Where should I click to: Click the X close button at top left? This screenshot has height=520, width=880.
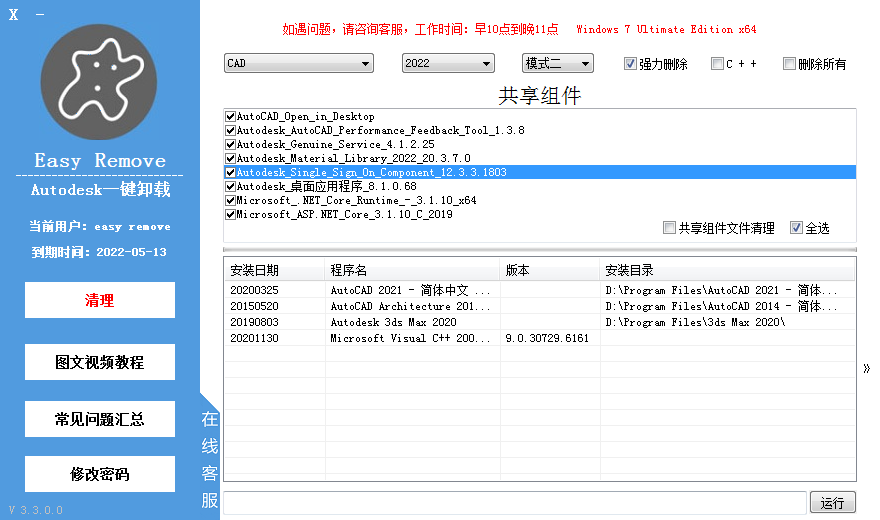click(x=13, y=15)
